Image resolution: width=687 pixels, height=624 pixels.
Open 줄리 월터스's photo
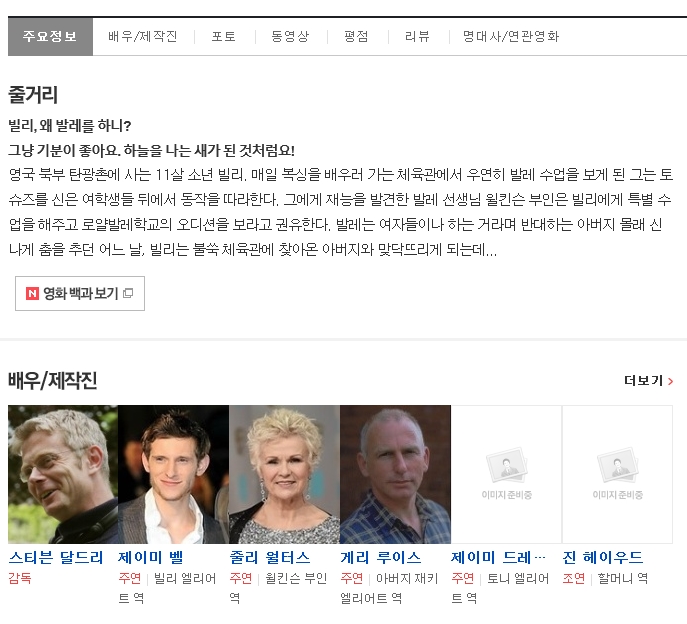tap(284, 475)
